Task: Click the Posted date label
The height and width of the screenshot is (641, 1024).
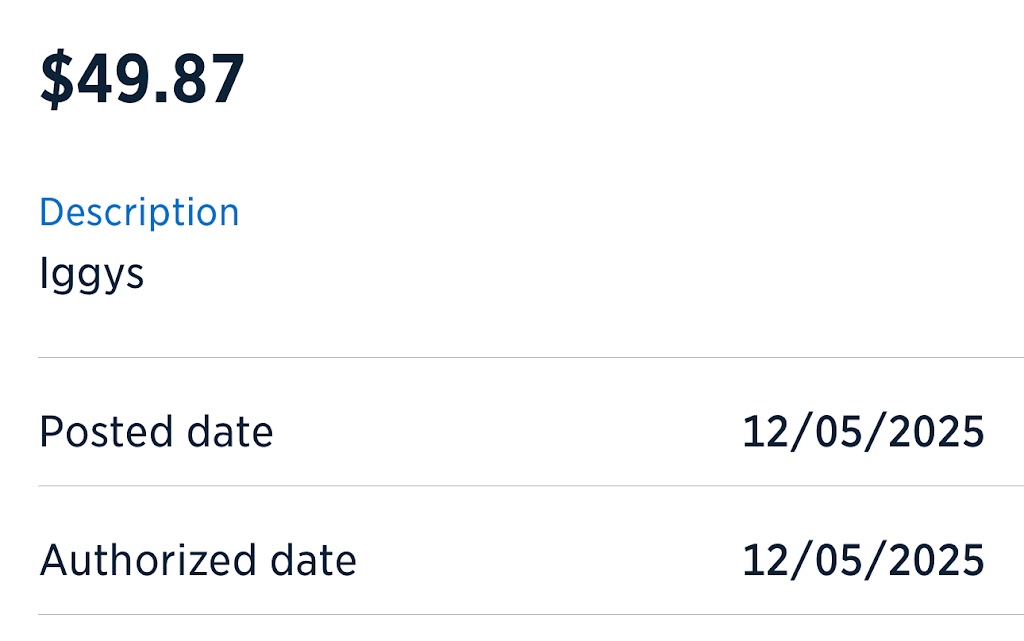Action: pyautogui.click(x=156, y=431)
